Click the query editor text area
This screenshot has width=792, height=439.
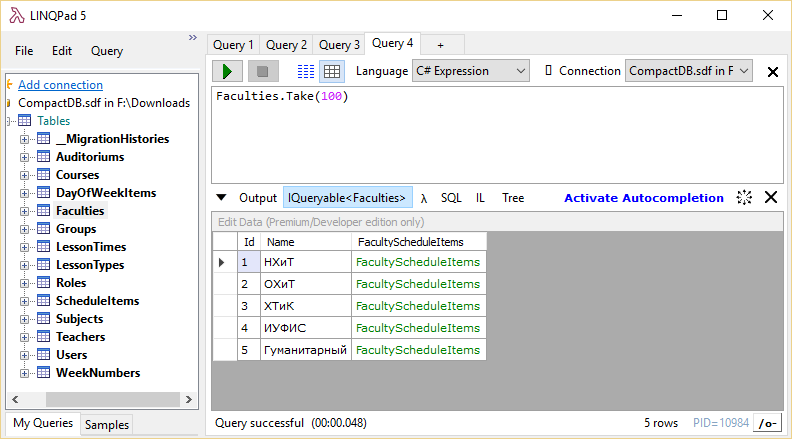tap(497, 135)
